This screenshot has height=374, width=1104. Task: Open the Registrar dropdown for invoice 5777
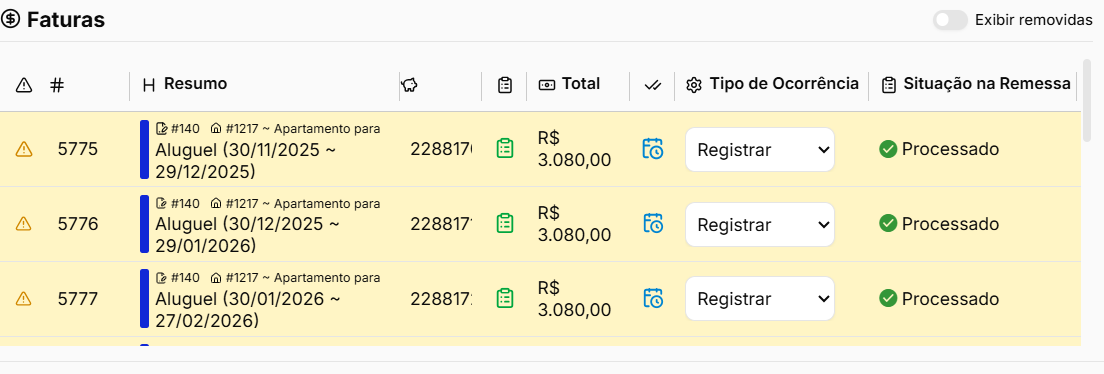(x=760, y=299)
